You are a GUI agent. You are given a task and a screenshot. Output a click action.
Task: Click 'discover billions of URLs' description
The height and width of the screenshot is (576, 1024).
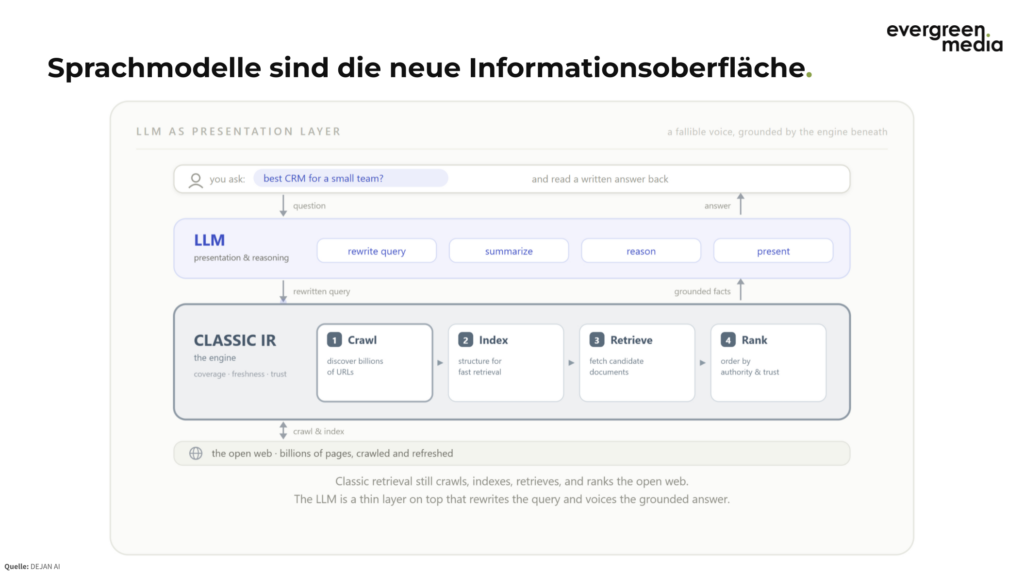point(355,366)
